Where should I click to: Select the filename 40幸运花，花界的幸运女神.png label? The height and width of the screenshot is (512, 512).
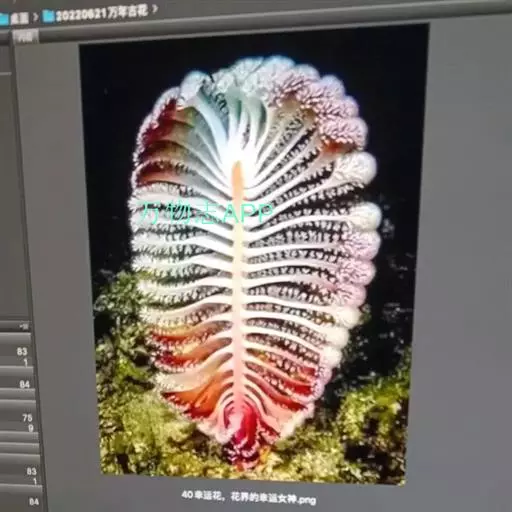[x=248, y=497]
